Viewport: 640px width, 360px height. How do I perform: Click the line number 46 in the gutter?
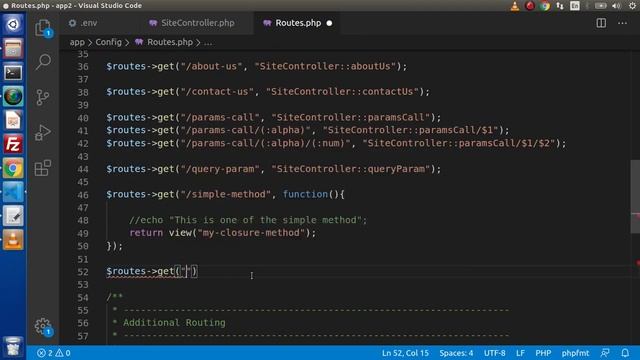pyautogui.click(x=83, y=195)
